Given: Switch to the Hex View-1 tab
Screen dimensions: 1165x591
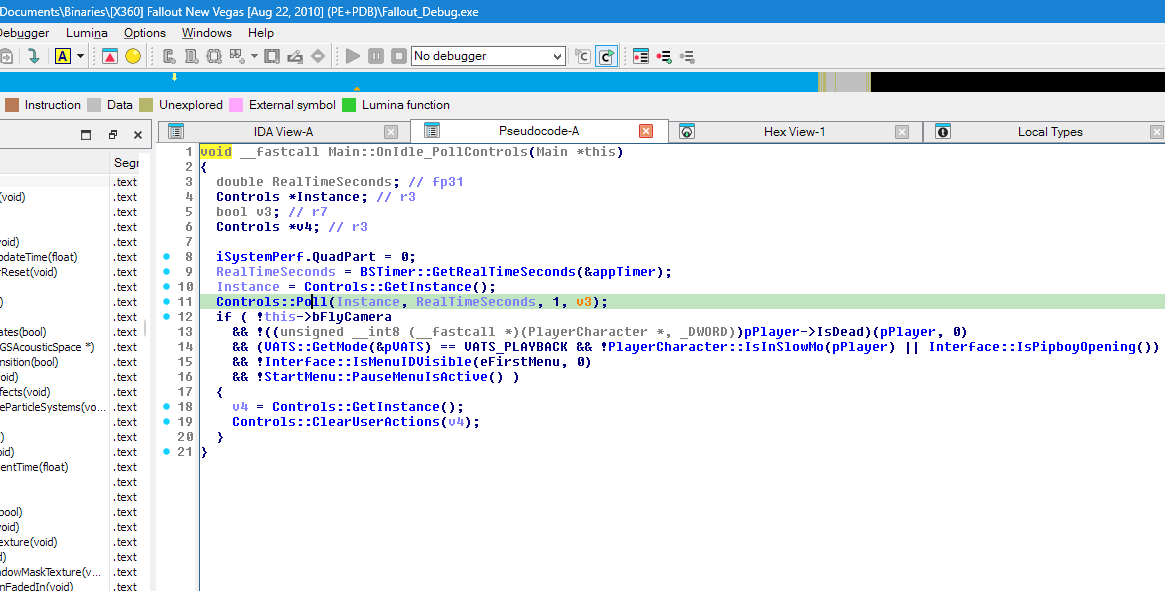Looking at the screenshot, I should point(794,132).
